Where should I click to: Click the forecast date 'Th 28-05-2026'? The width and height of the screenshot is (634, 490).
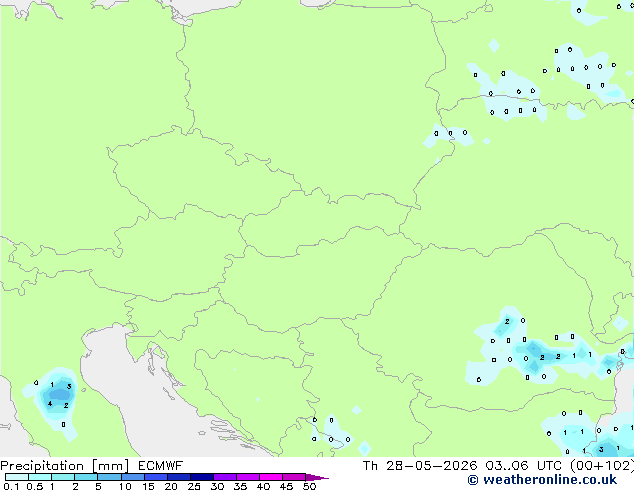[x=420, y=466]
